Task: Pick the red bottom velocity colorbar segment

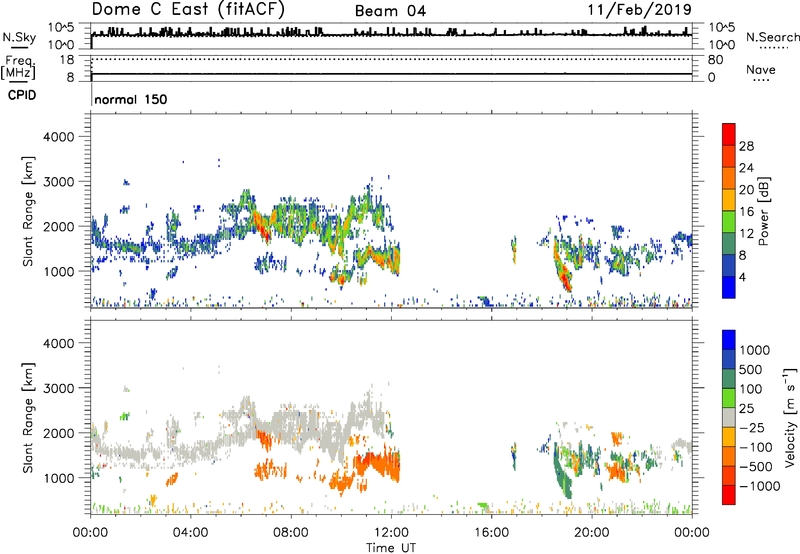Action: tap(729, 495)
